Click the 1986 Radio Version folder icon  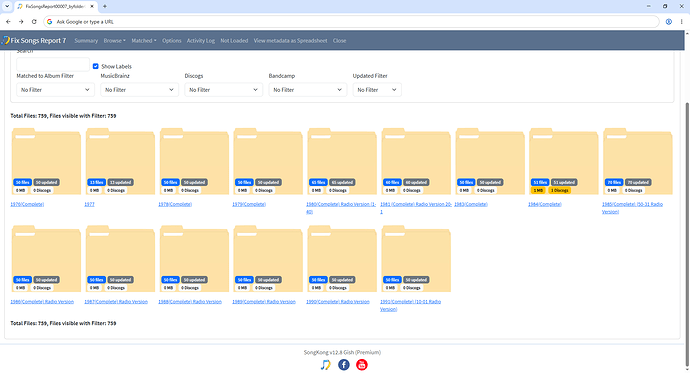coord(46,259)
